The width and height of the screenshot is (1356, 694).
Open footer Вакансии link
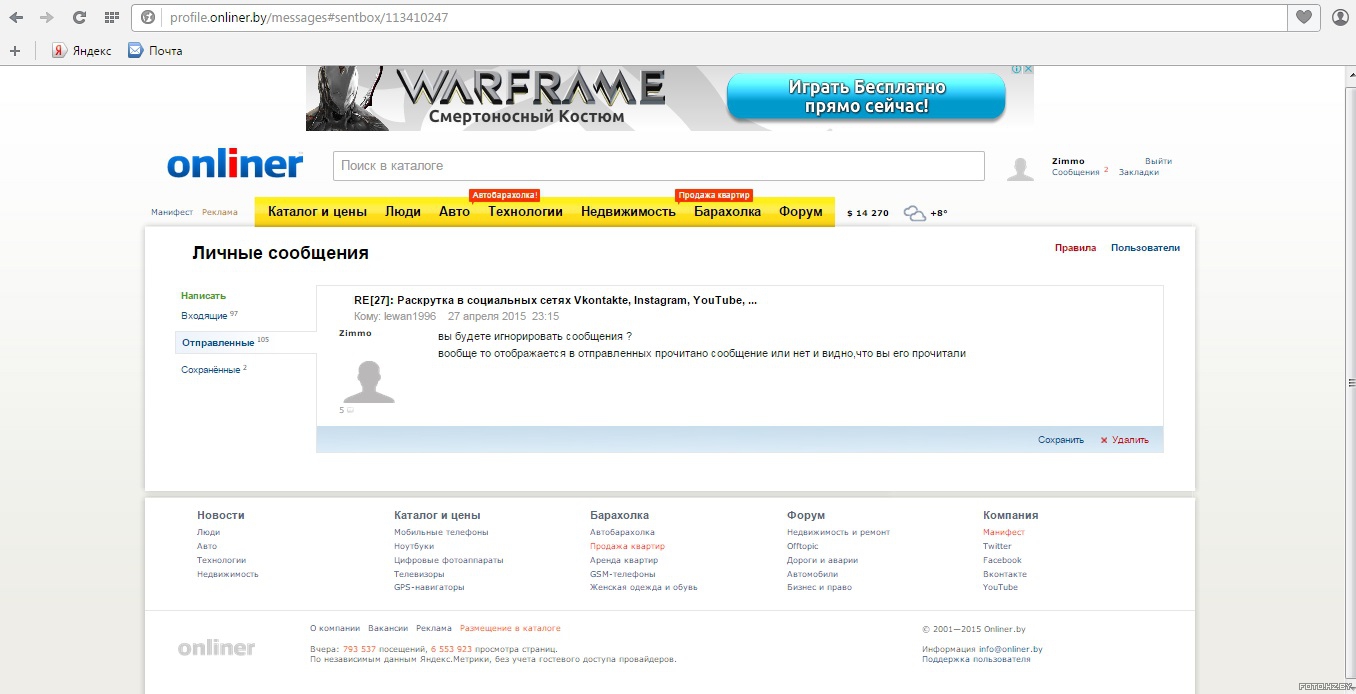[x=388, y=628]
